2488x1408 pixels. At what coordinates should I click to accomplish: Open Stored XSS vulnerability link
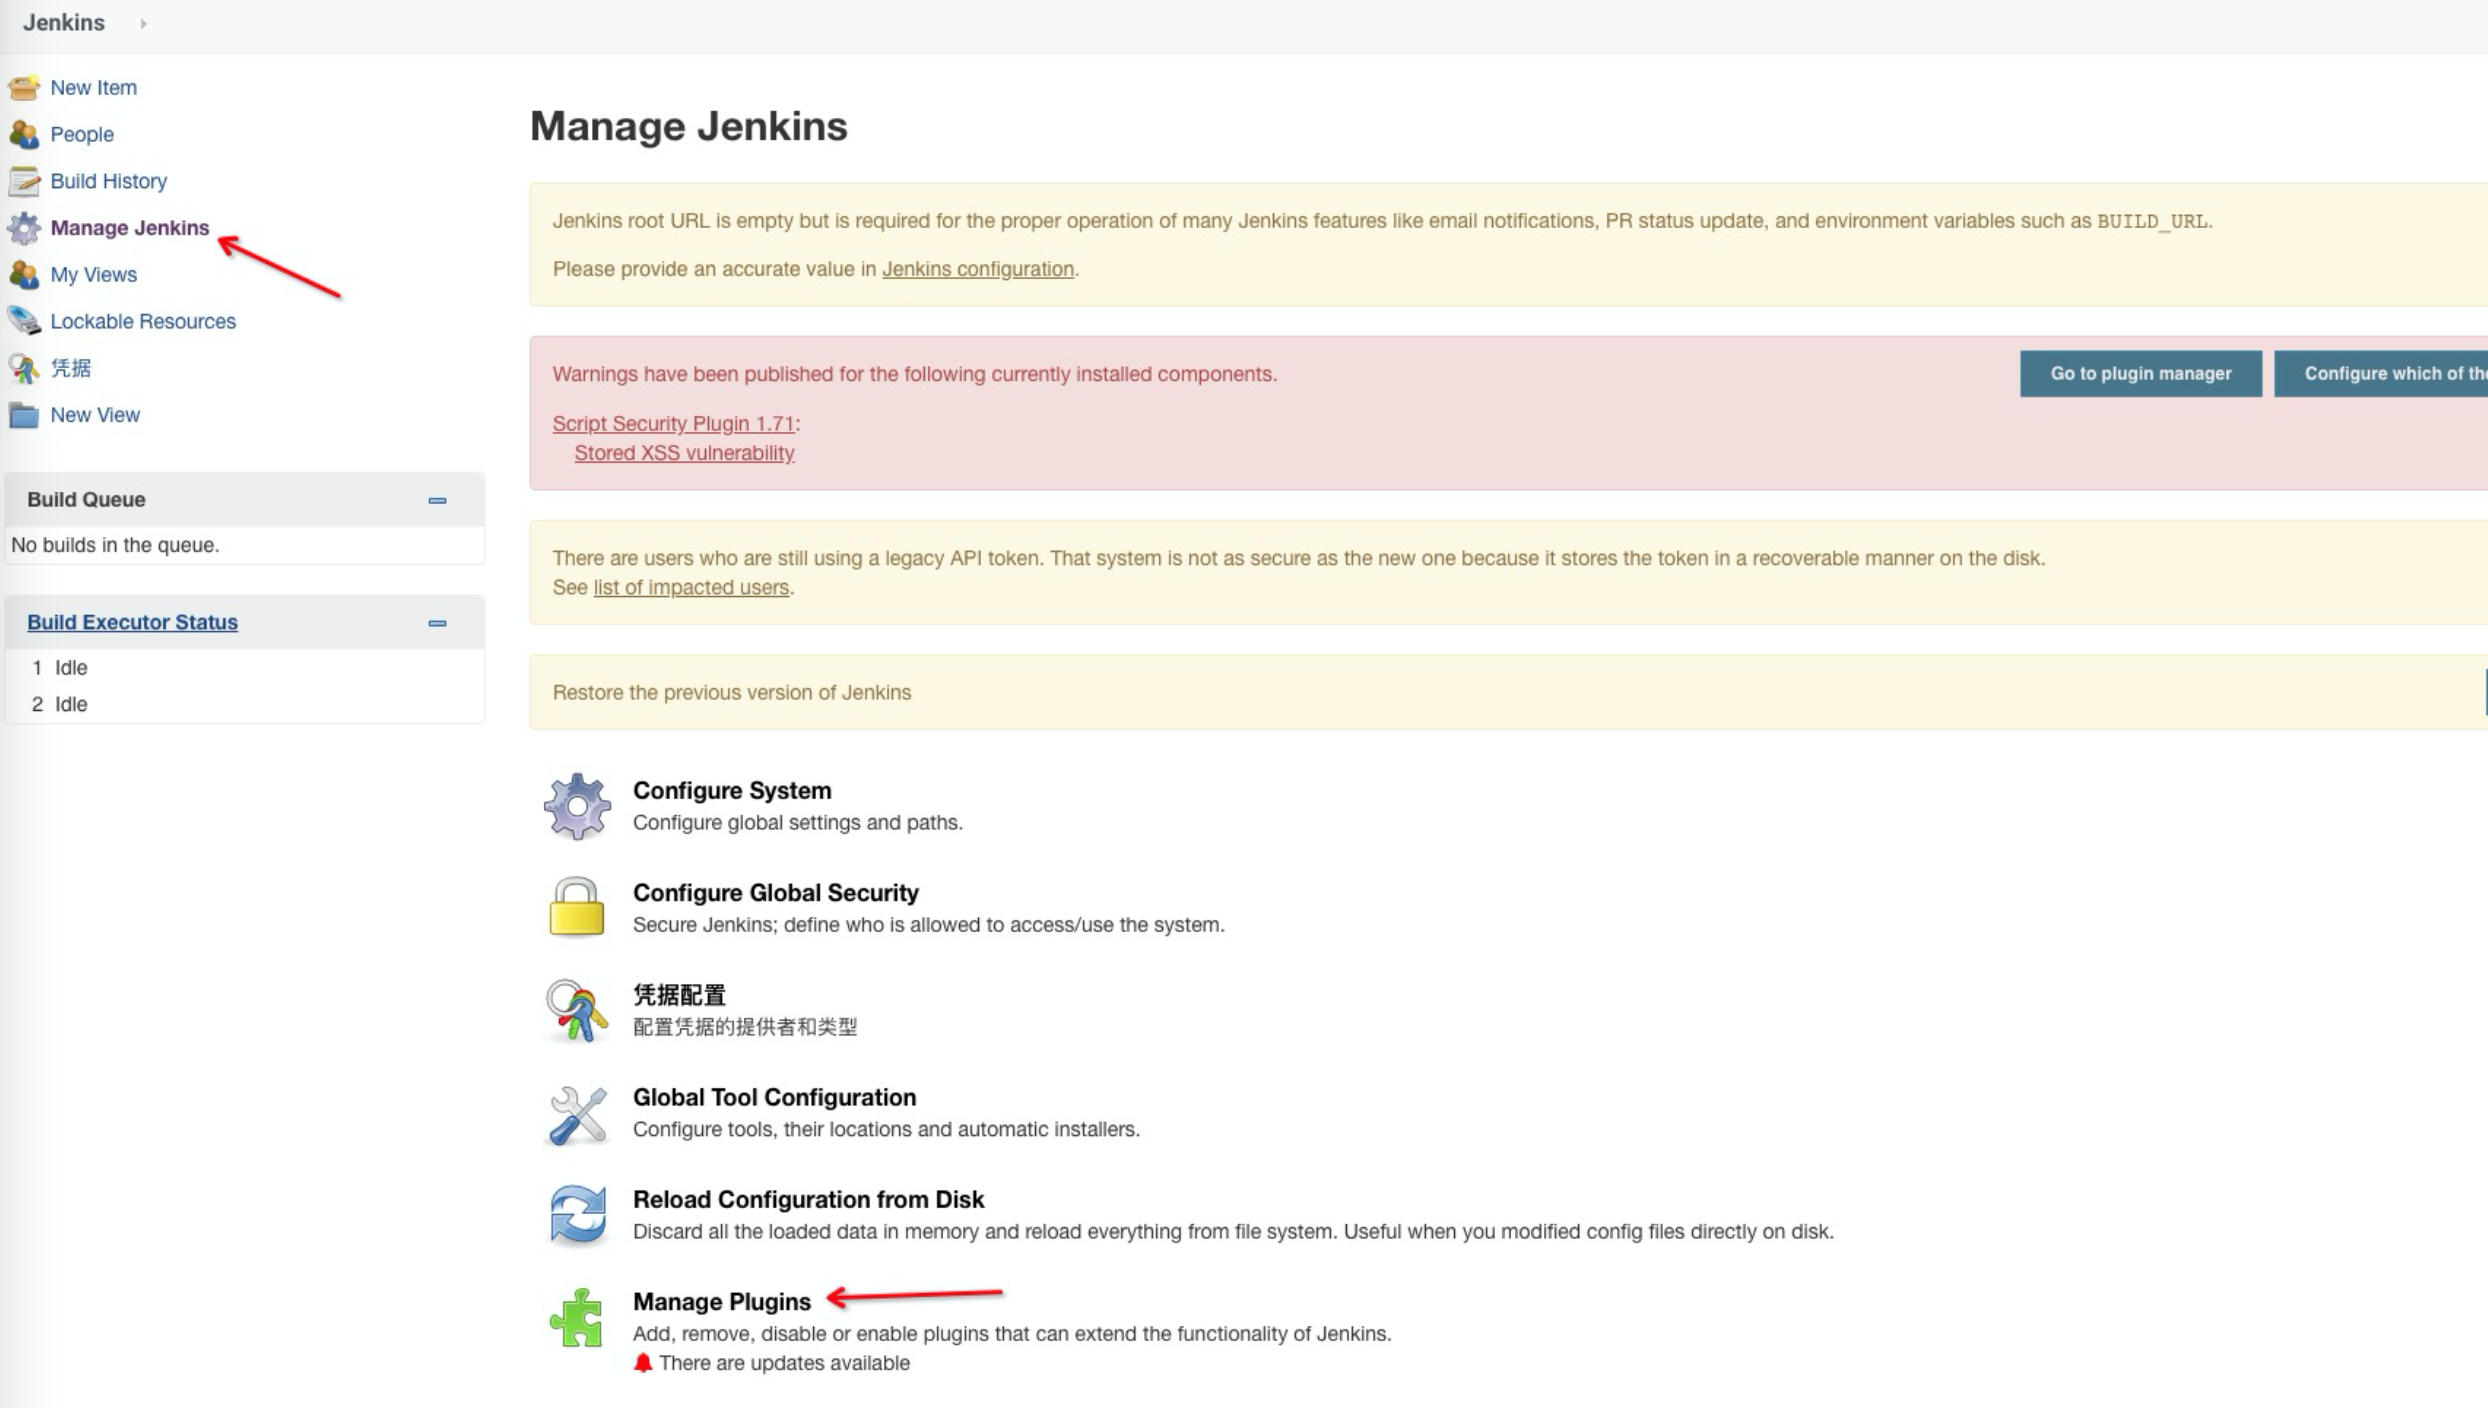tap(684, 453)
